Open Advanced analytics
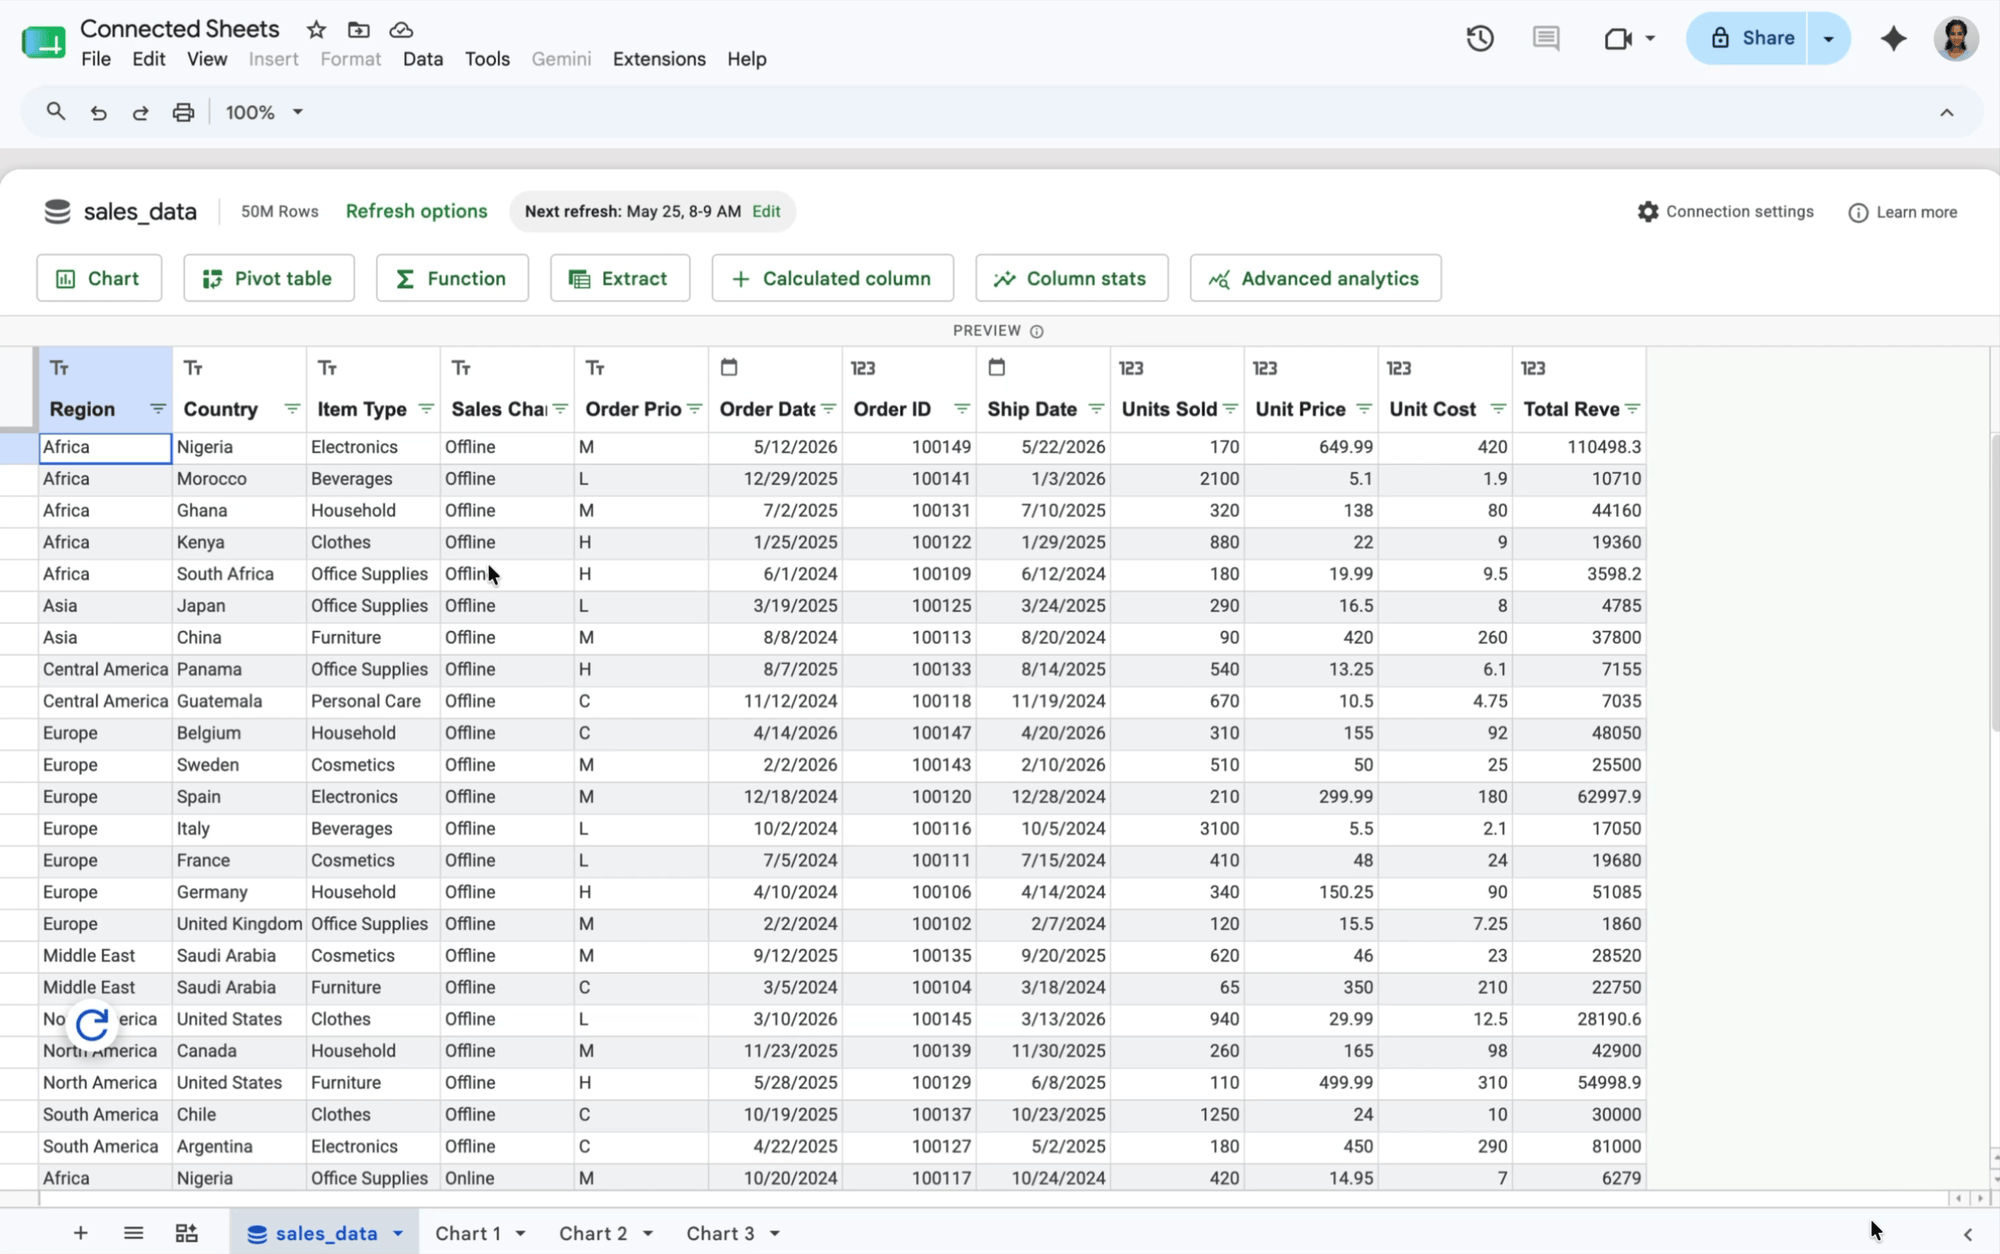Screen dimensions: 2000x1254 1316,278
